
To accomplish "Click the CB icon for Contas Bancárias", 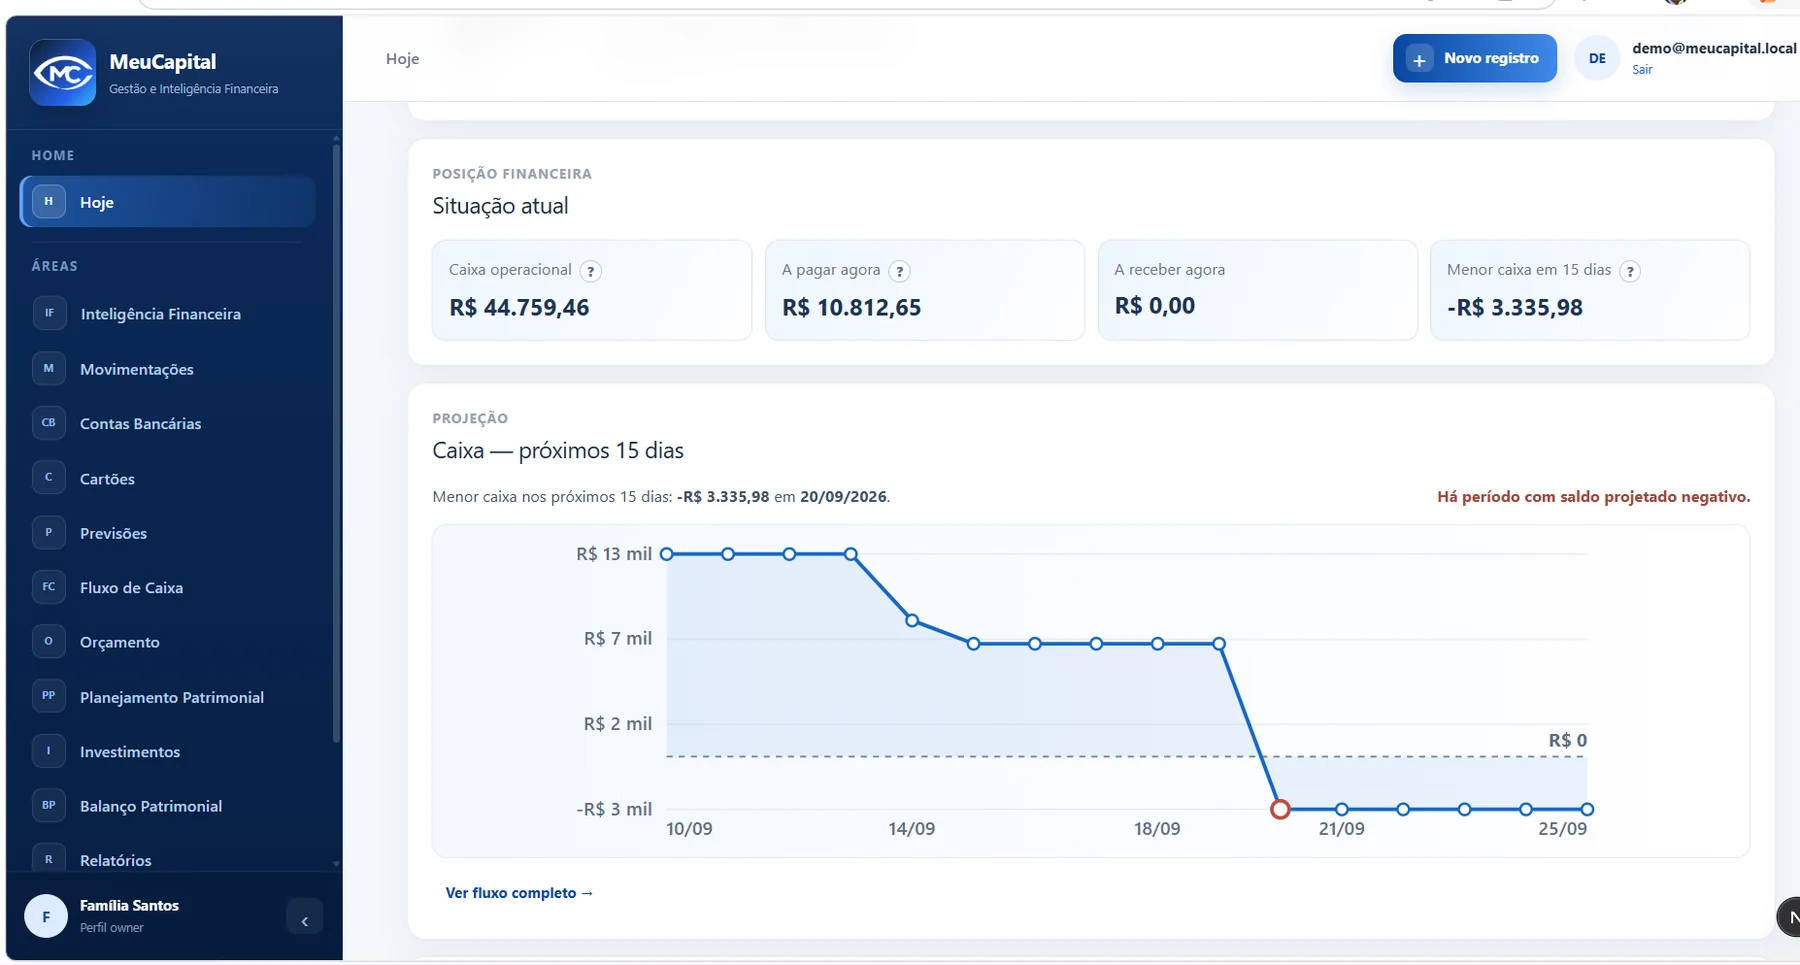I will click(x=48, y=423).
